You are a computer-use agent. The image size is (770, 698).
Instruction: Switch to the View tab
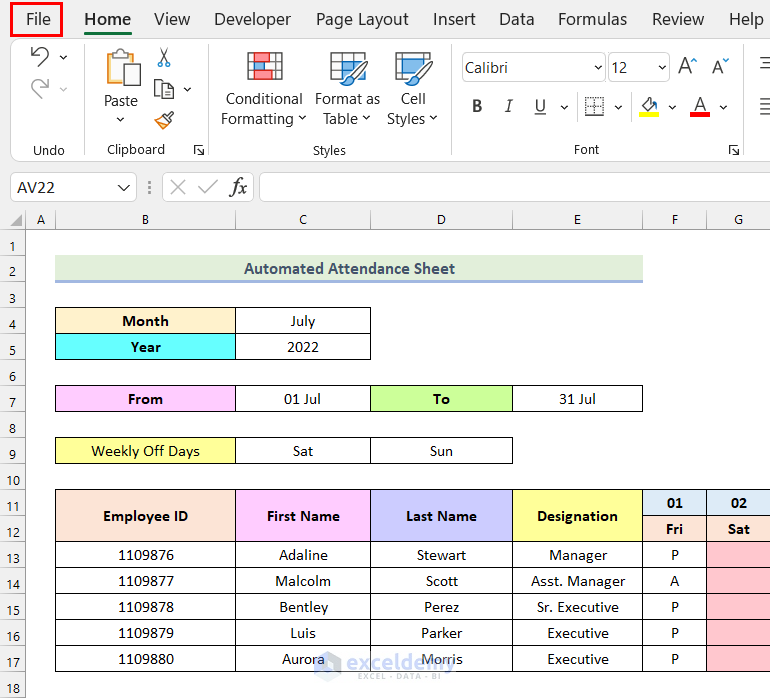[172, 20]
